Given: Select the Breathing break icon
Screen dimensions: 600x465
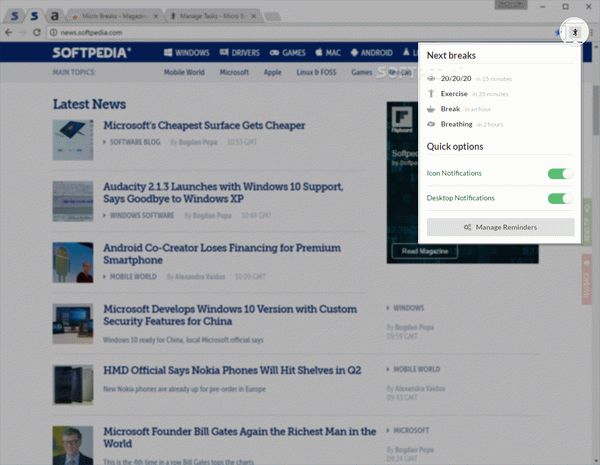Looking at the screenshot, I should tap(431, 124).
